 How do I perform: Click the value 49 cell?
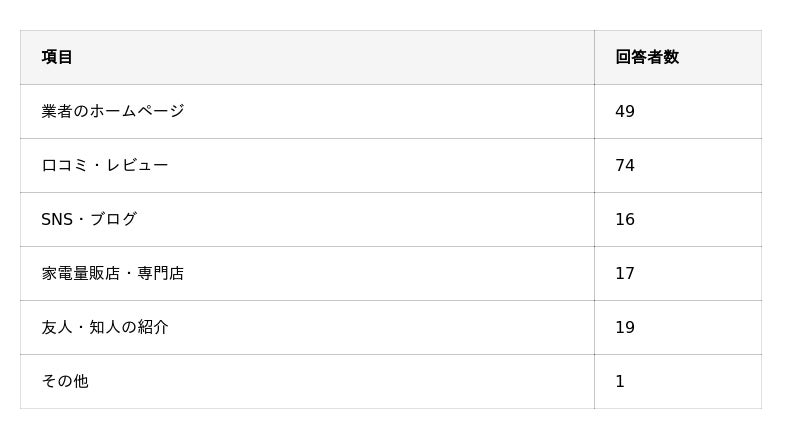[x=625, y=111]
